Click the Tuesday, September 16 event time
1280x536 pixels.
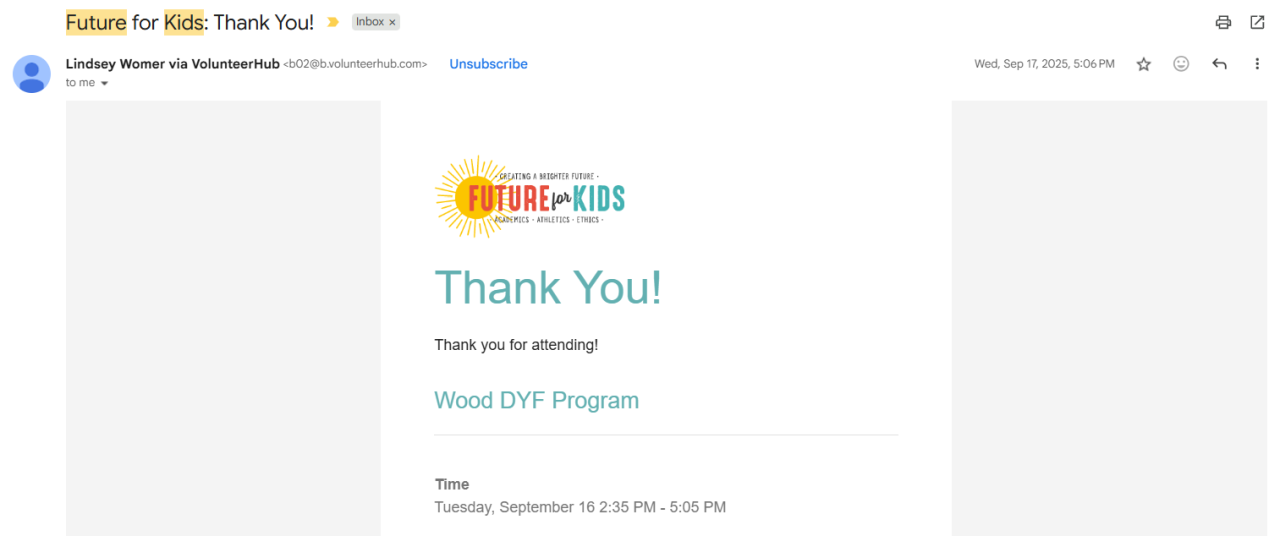580,507
